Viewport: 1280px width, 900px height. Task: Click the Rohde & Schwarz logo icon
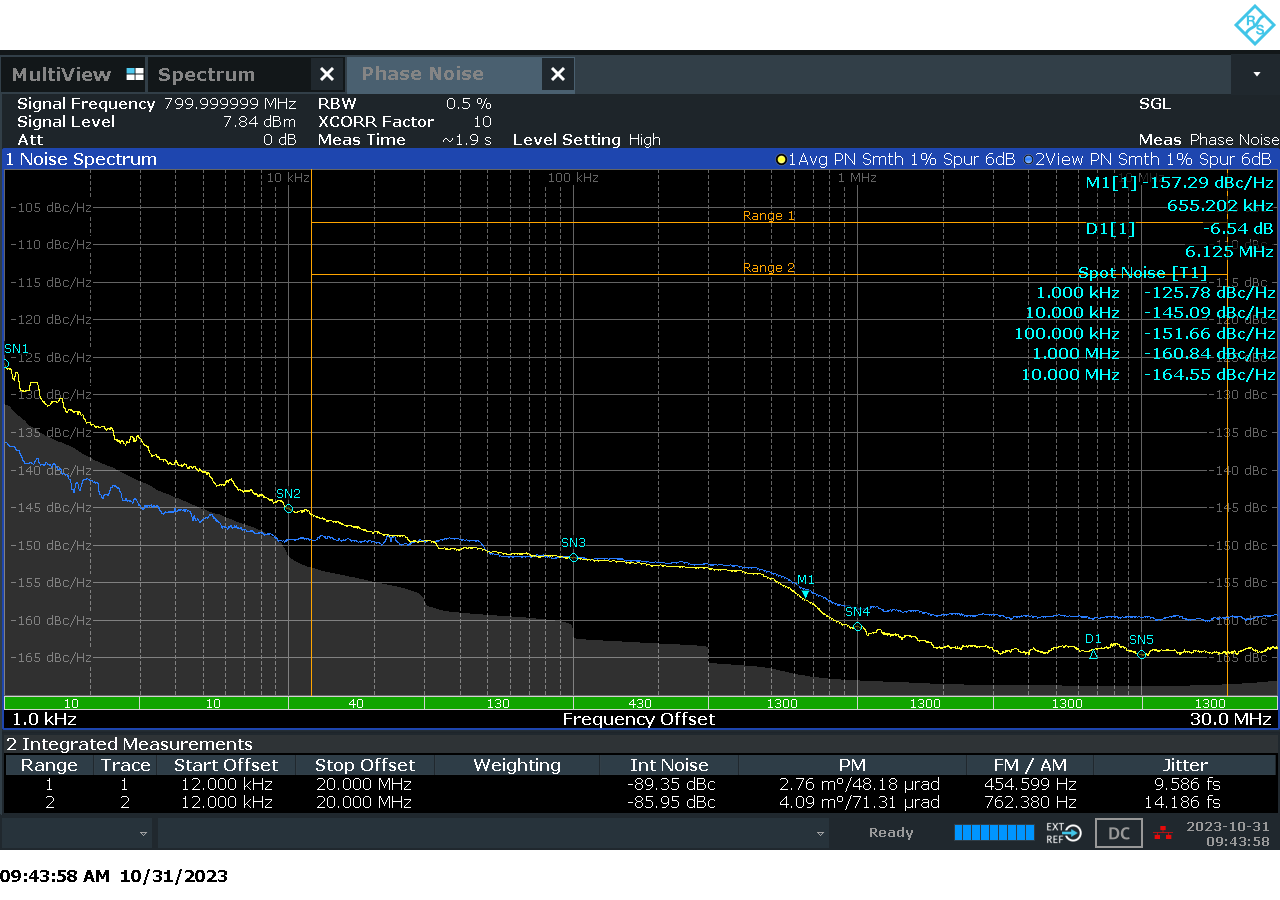(1254, 25)
